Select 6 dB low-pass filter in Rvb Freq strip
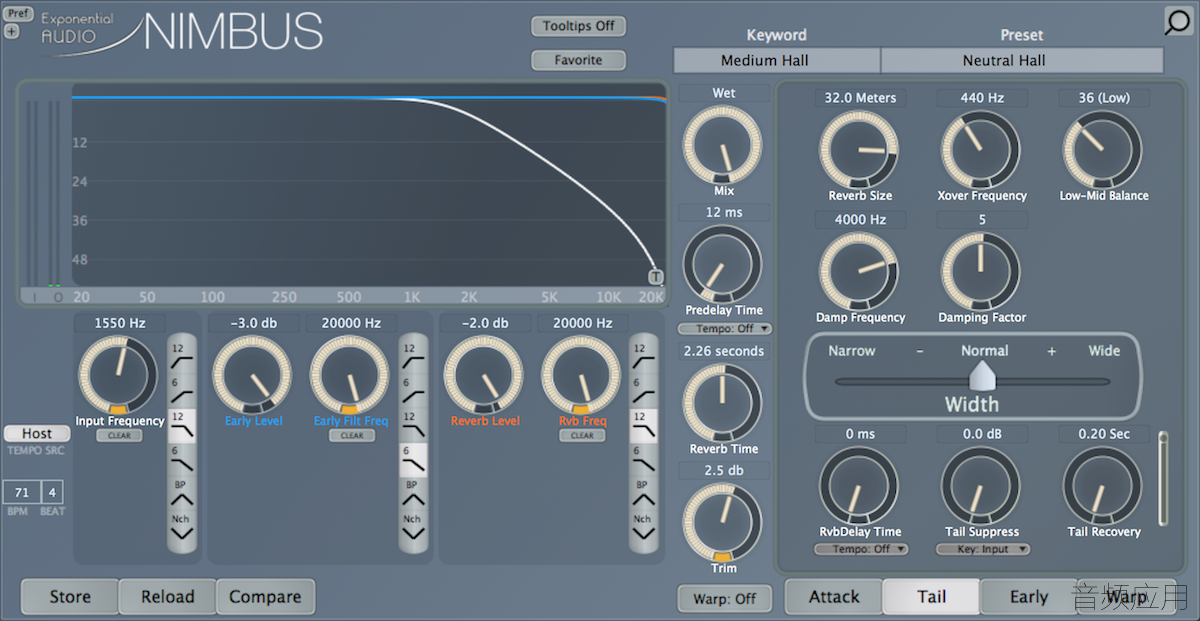This screenshot has height=621, width=1200. click(x=643, y=460)
